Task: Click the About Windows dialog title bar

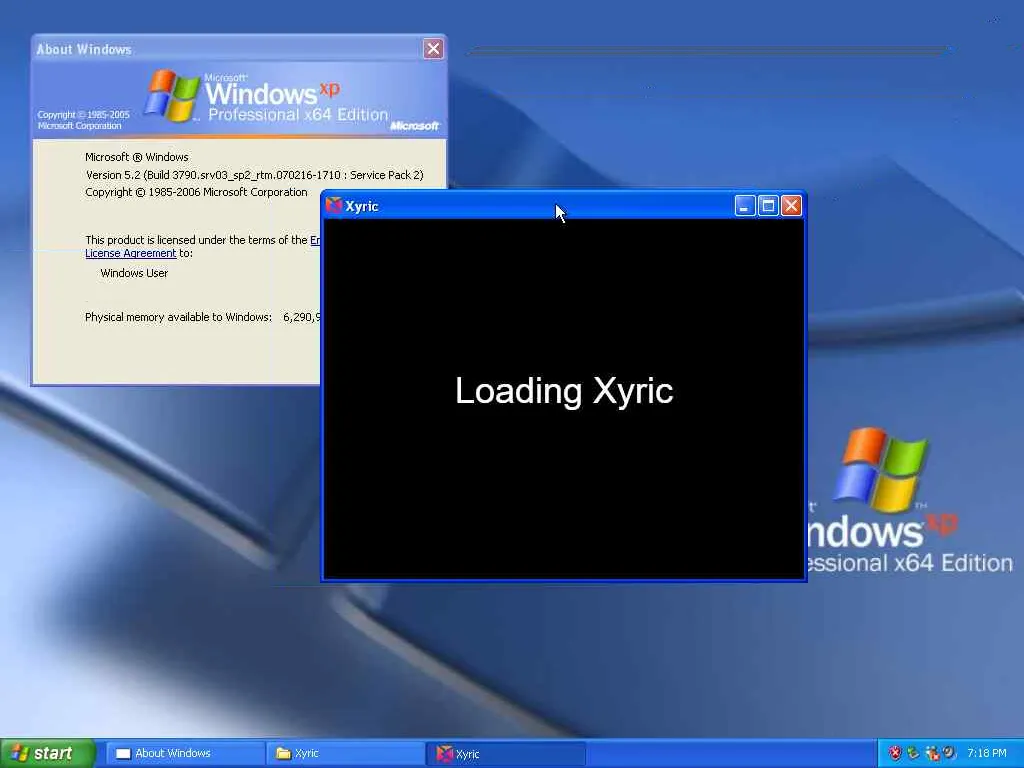Action: click(239, 49)
